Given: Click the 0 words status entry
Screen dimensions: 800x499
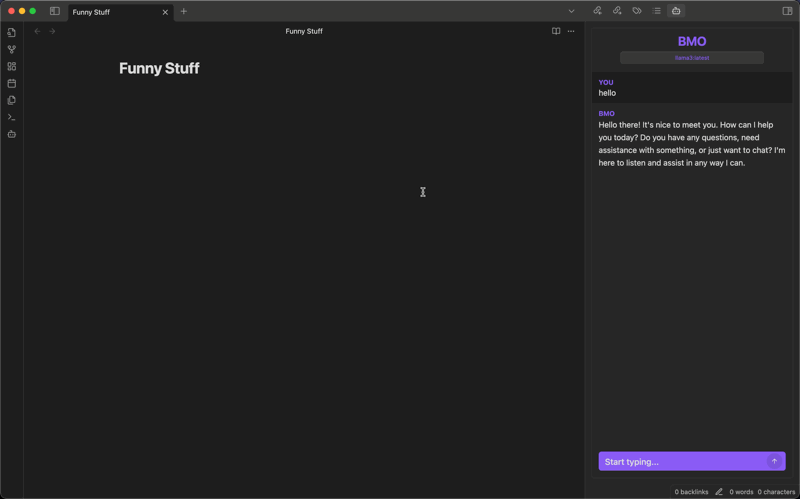Looking at the screenshot, I should point(741,492).
